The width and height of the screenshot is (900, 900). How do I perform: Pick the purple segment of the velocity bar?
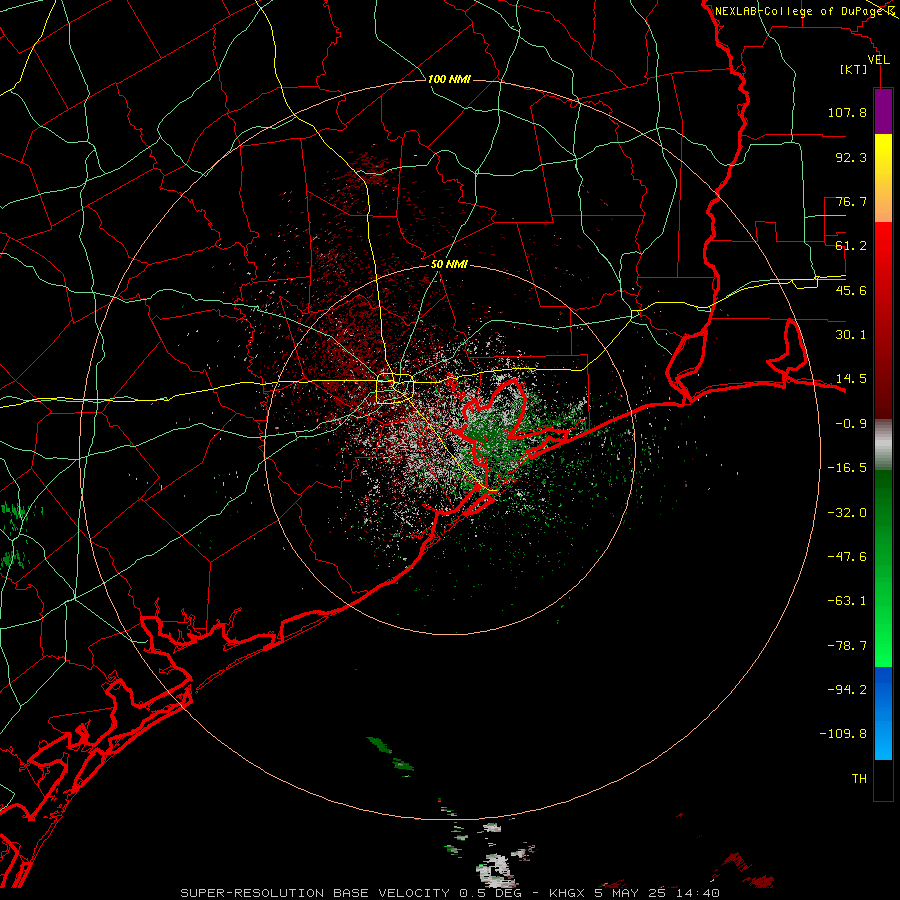click(883, 111)
